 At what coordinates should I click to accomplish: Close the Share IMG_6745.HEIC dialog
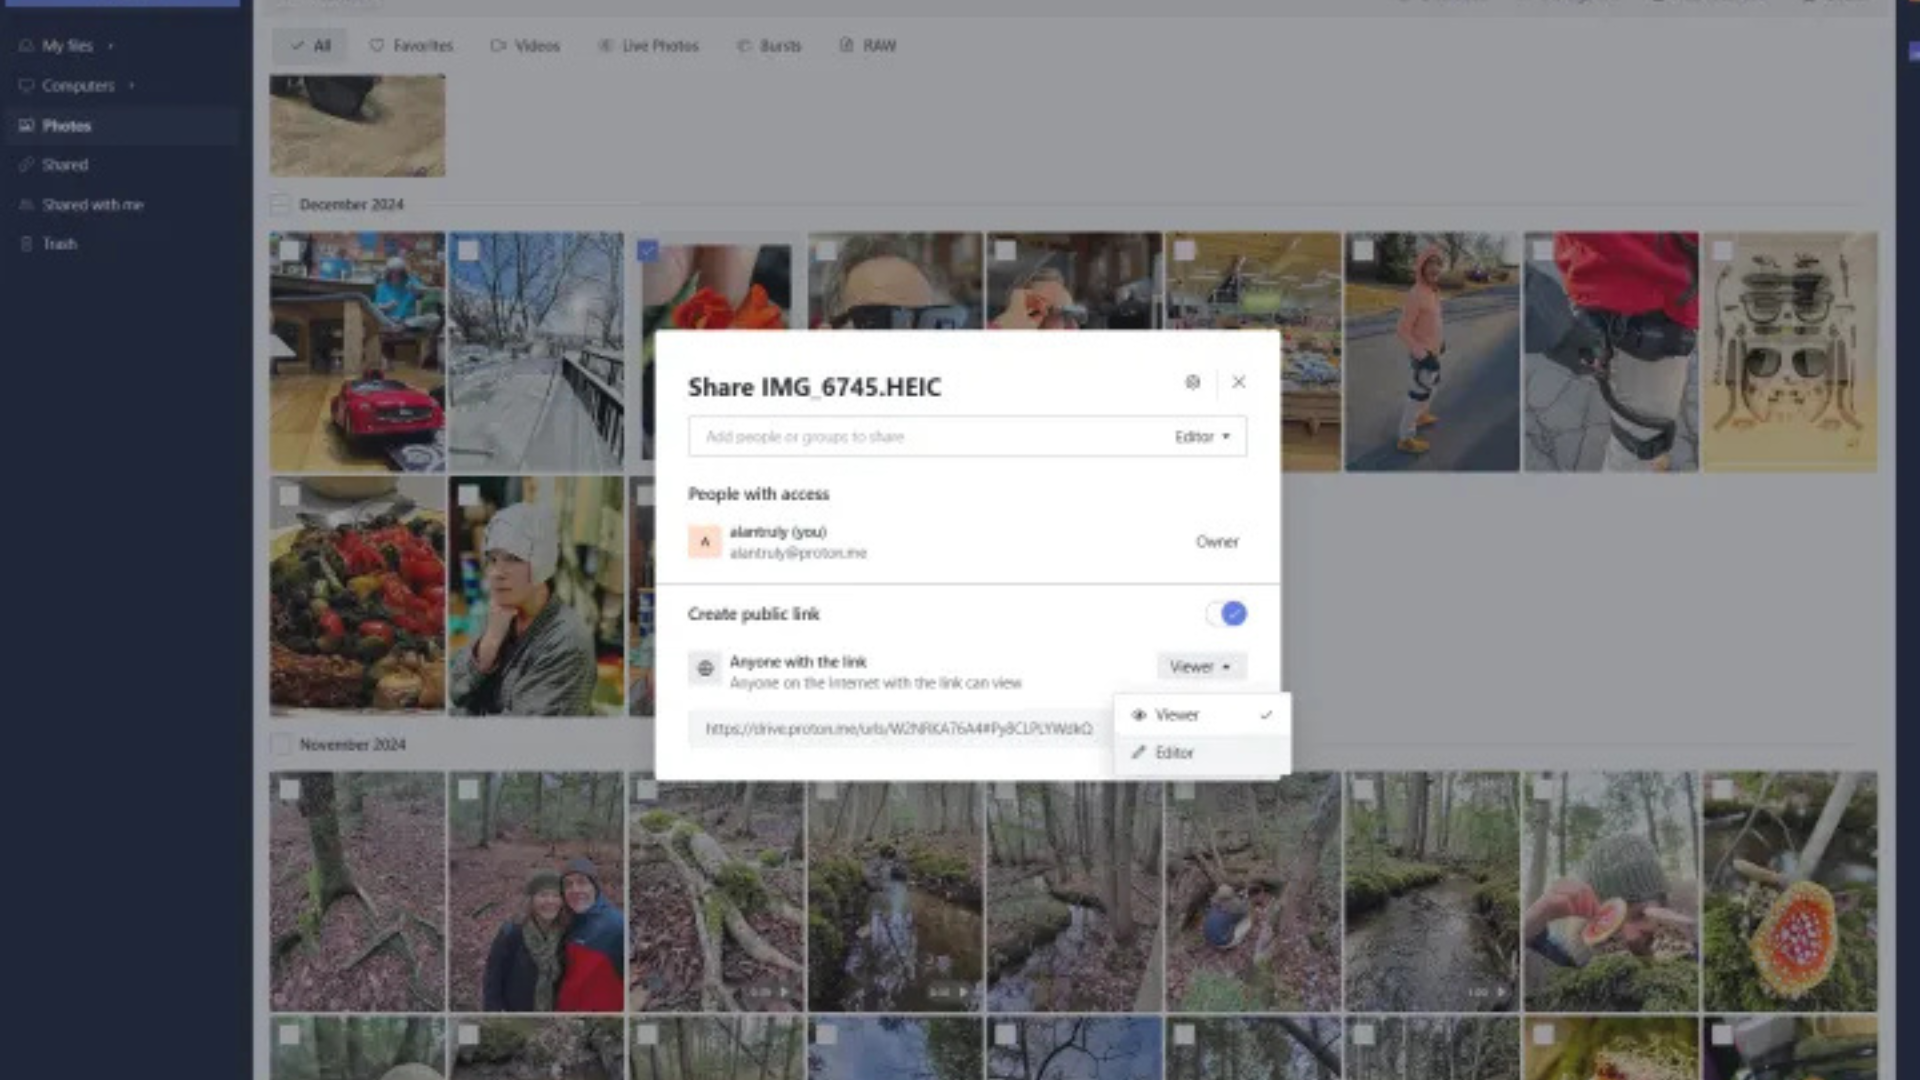pos(1238,382)
